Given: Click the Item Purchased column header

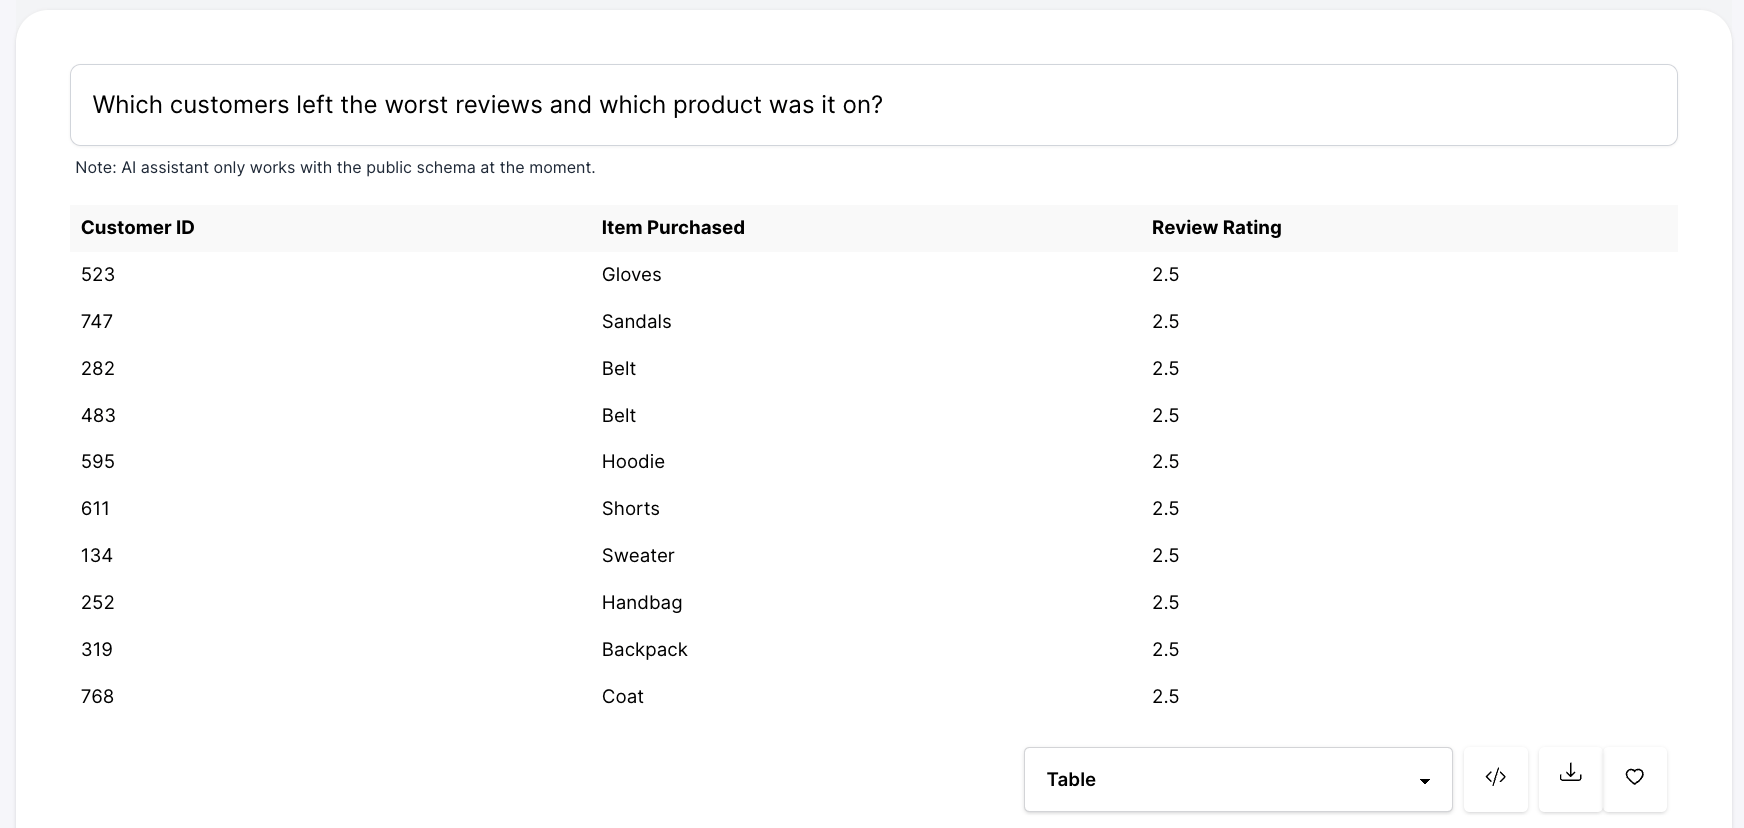Looking at the screenshot, I should pyautogui.click(x=673, y=228).
